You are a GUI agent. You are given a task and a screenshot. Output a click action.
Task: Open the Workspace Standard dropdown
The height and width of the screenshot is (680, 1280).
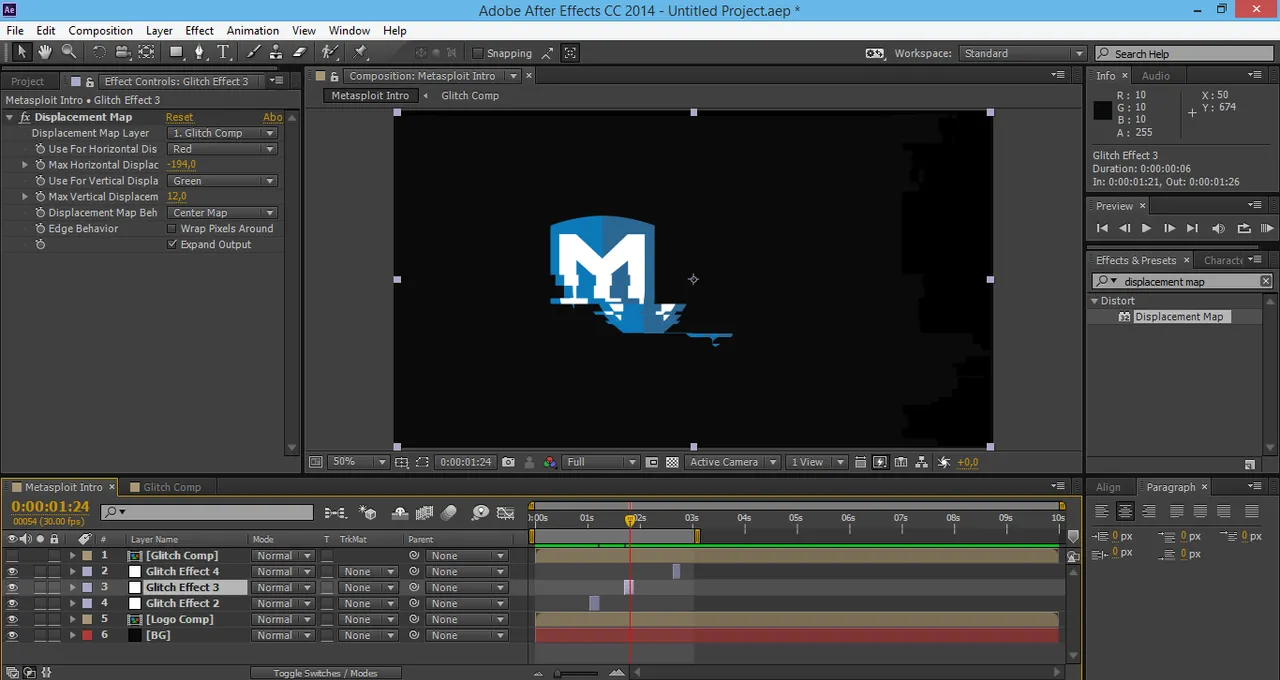[x=1022, y=53]
